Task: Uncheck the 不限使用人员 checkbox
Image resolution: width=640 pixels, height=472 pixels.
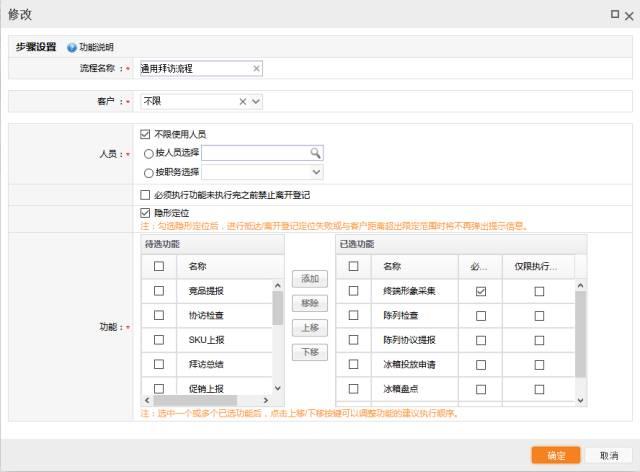Action: tap(148, 134)
